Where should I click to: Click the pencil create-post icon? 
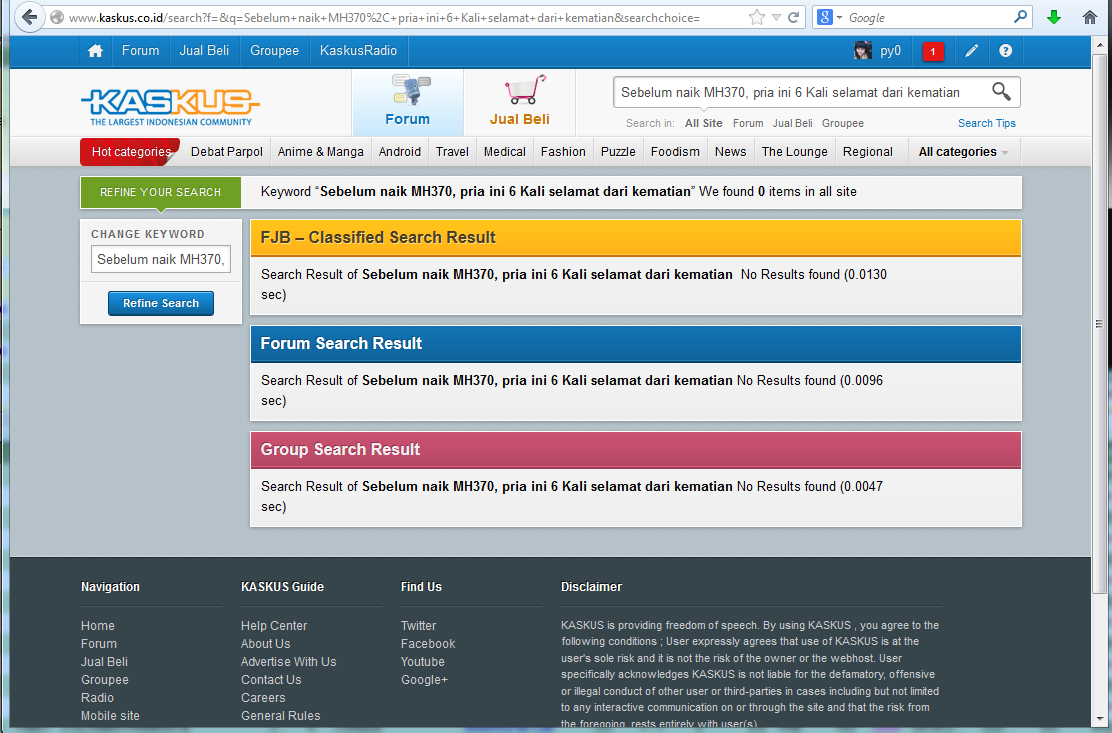972,50
